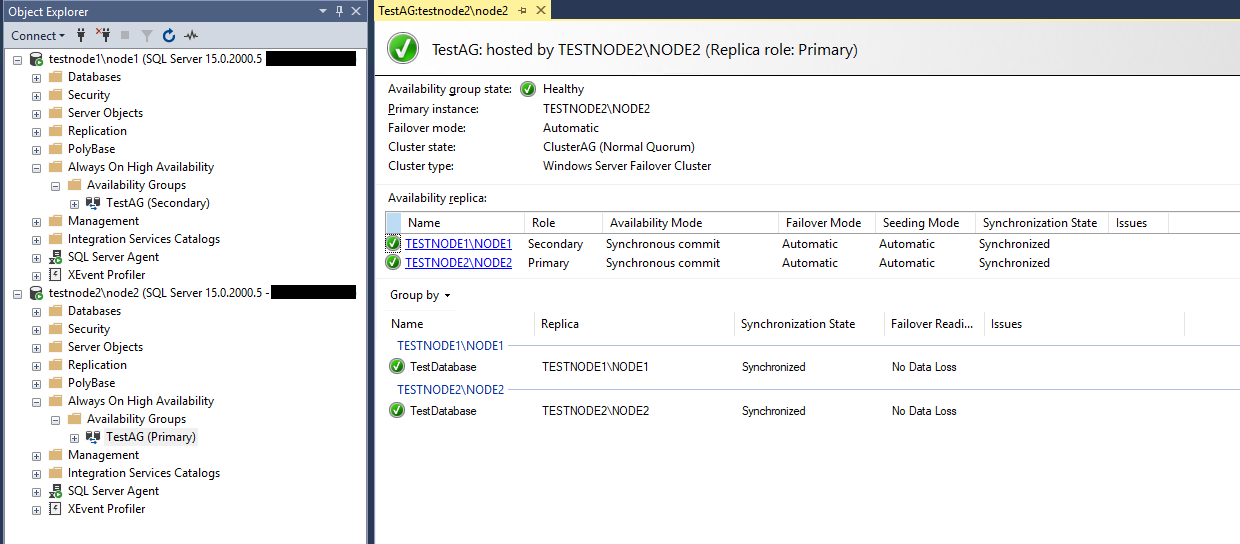Collapse Always On High Availability under testnode2
Viewport: 1240px width, 544px height.
click(x=36, y=401)
